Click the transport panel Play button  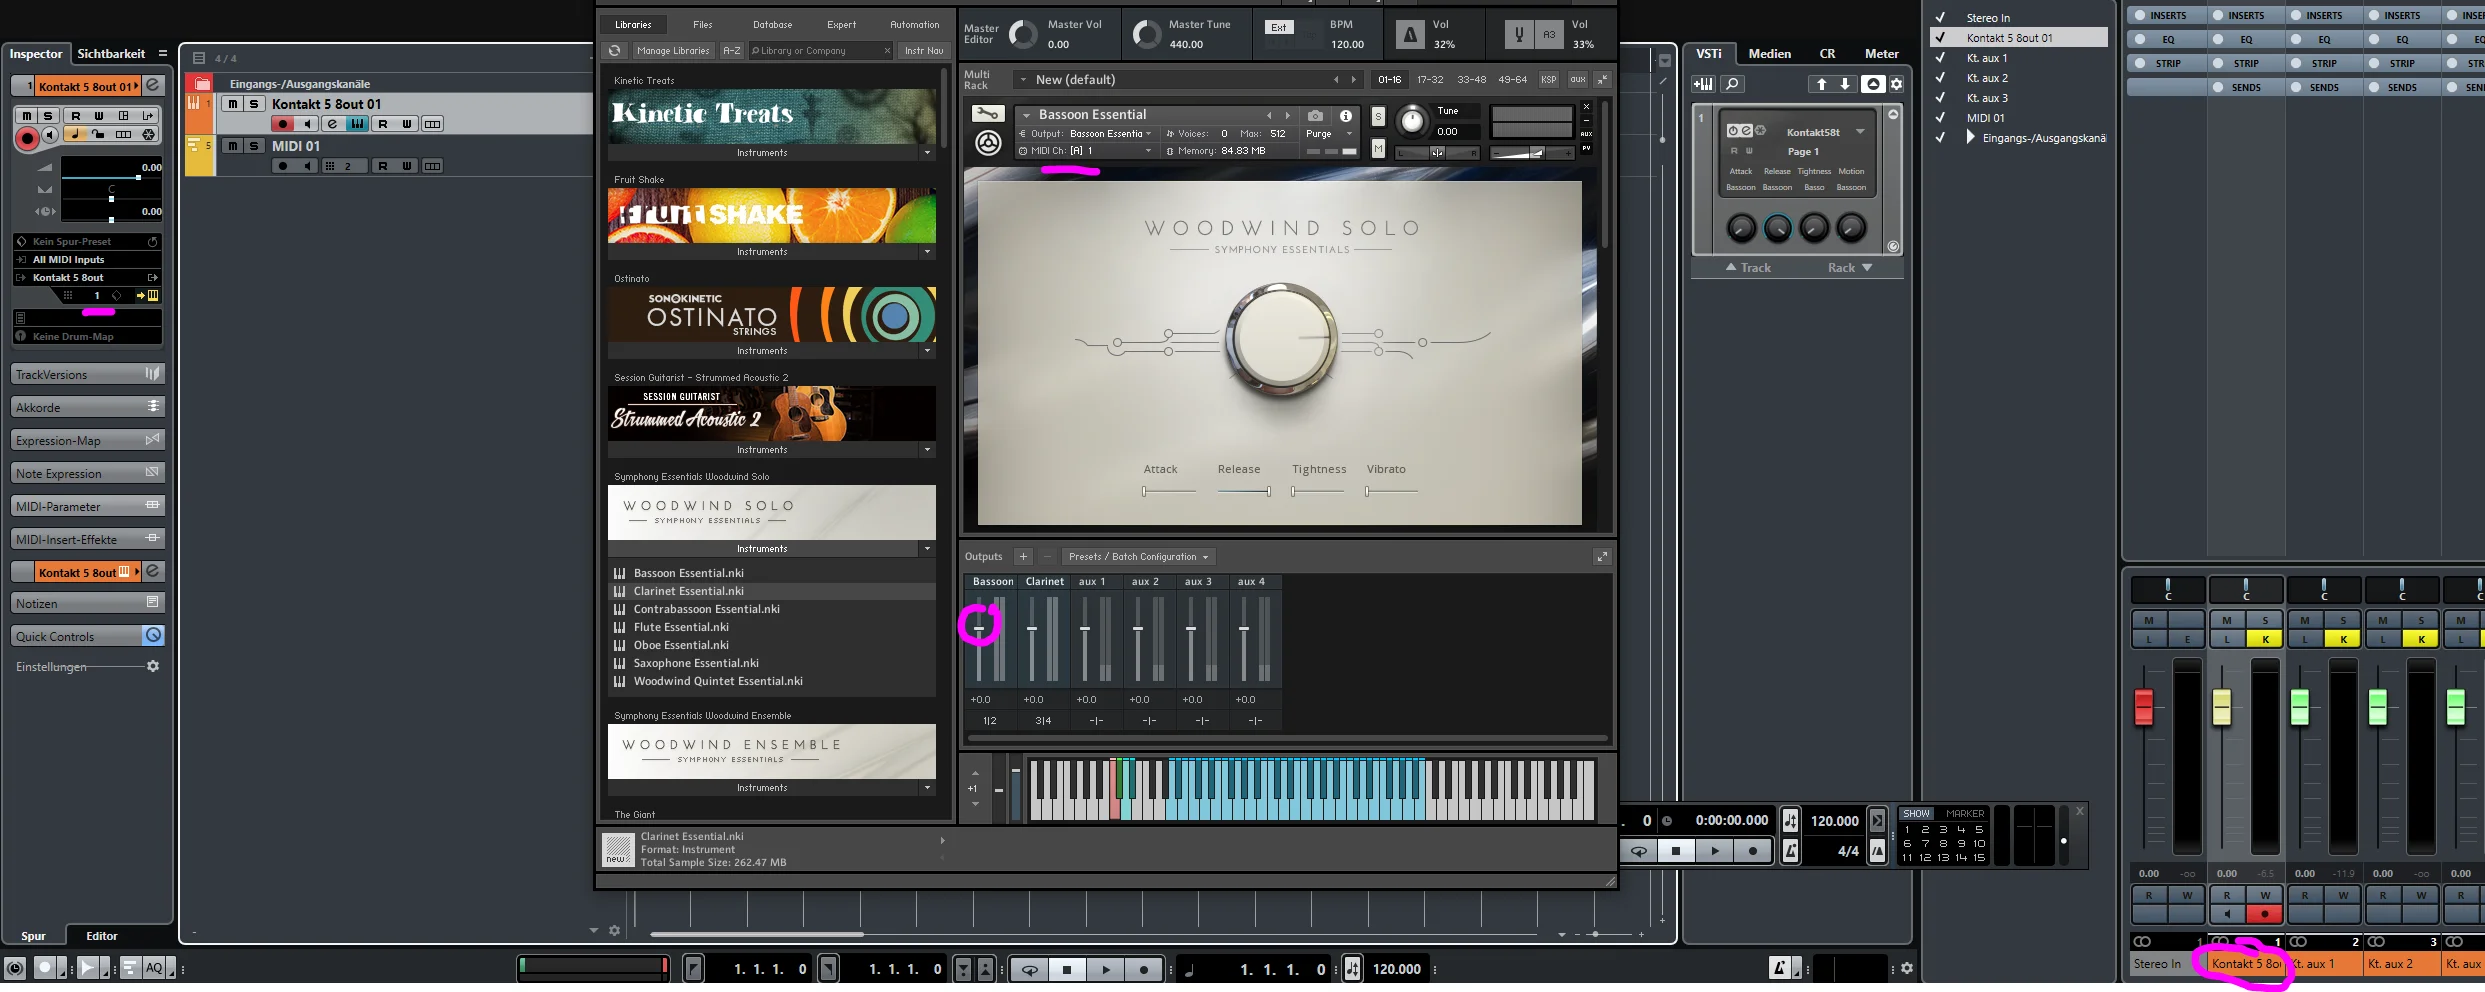click(x=1714, y=851)
